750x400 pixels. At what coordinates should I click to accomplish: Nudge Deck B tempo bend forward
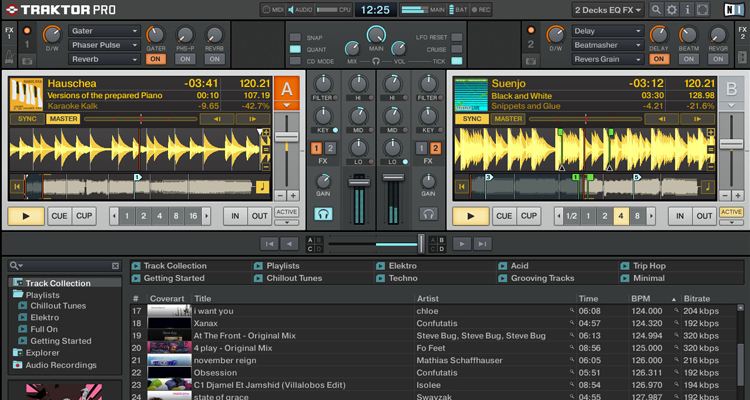697,119
